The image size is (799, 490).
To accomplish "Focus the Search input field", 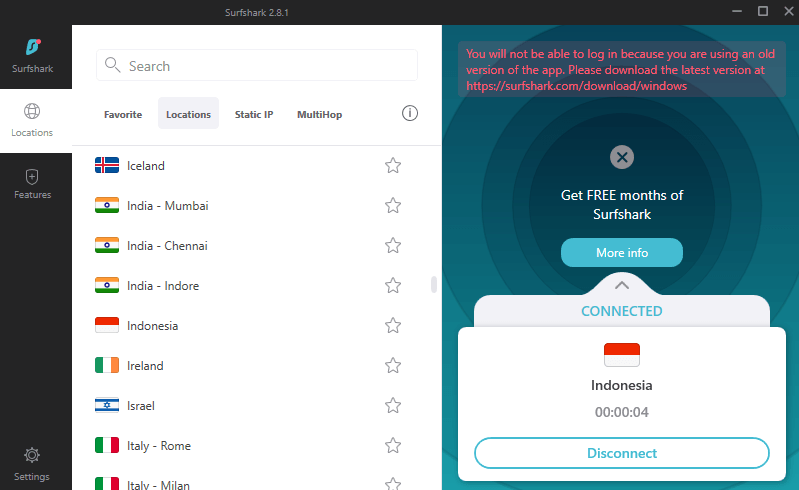I will [257, 65].
